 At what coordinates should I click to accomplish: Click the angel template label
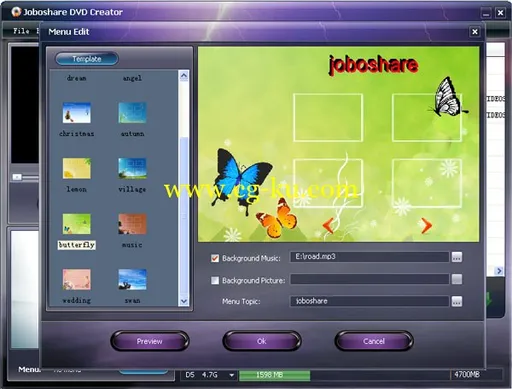(x=132, y=78)
